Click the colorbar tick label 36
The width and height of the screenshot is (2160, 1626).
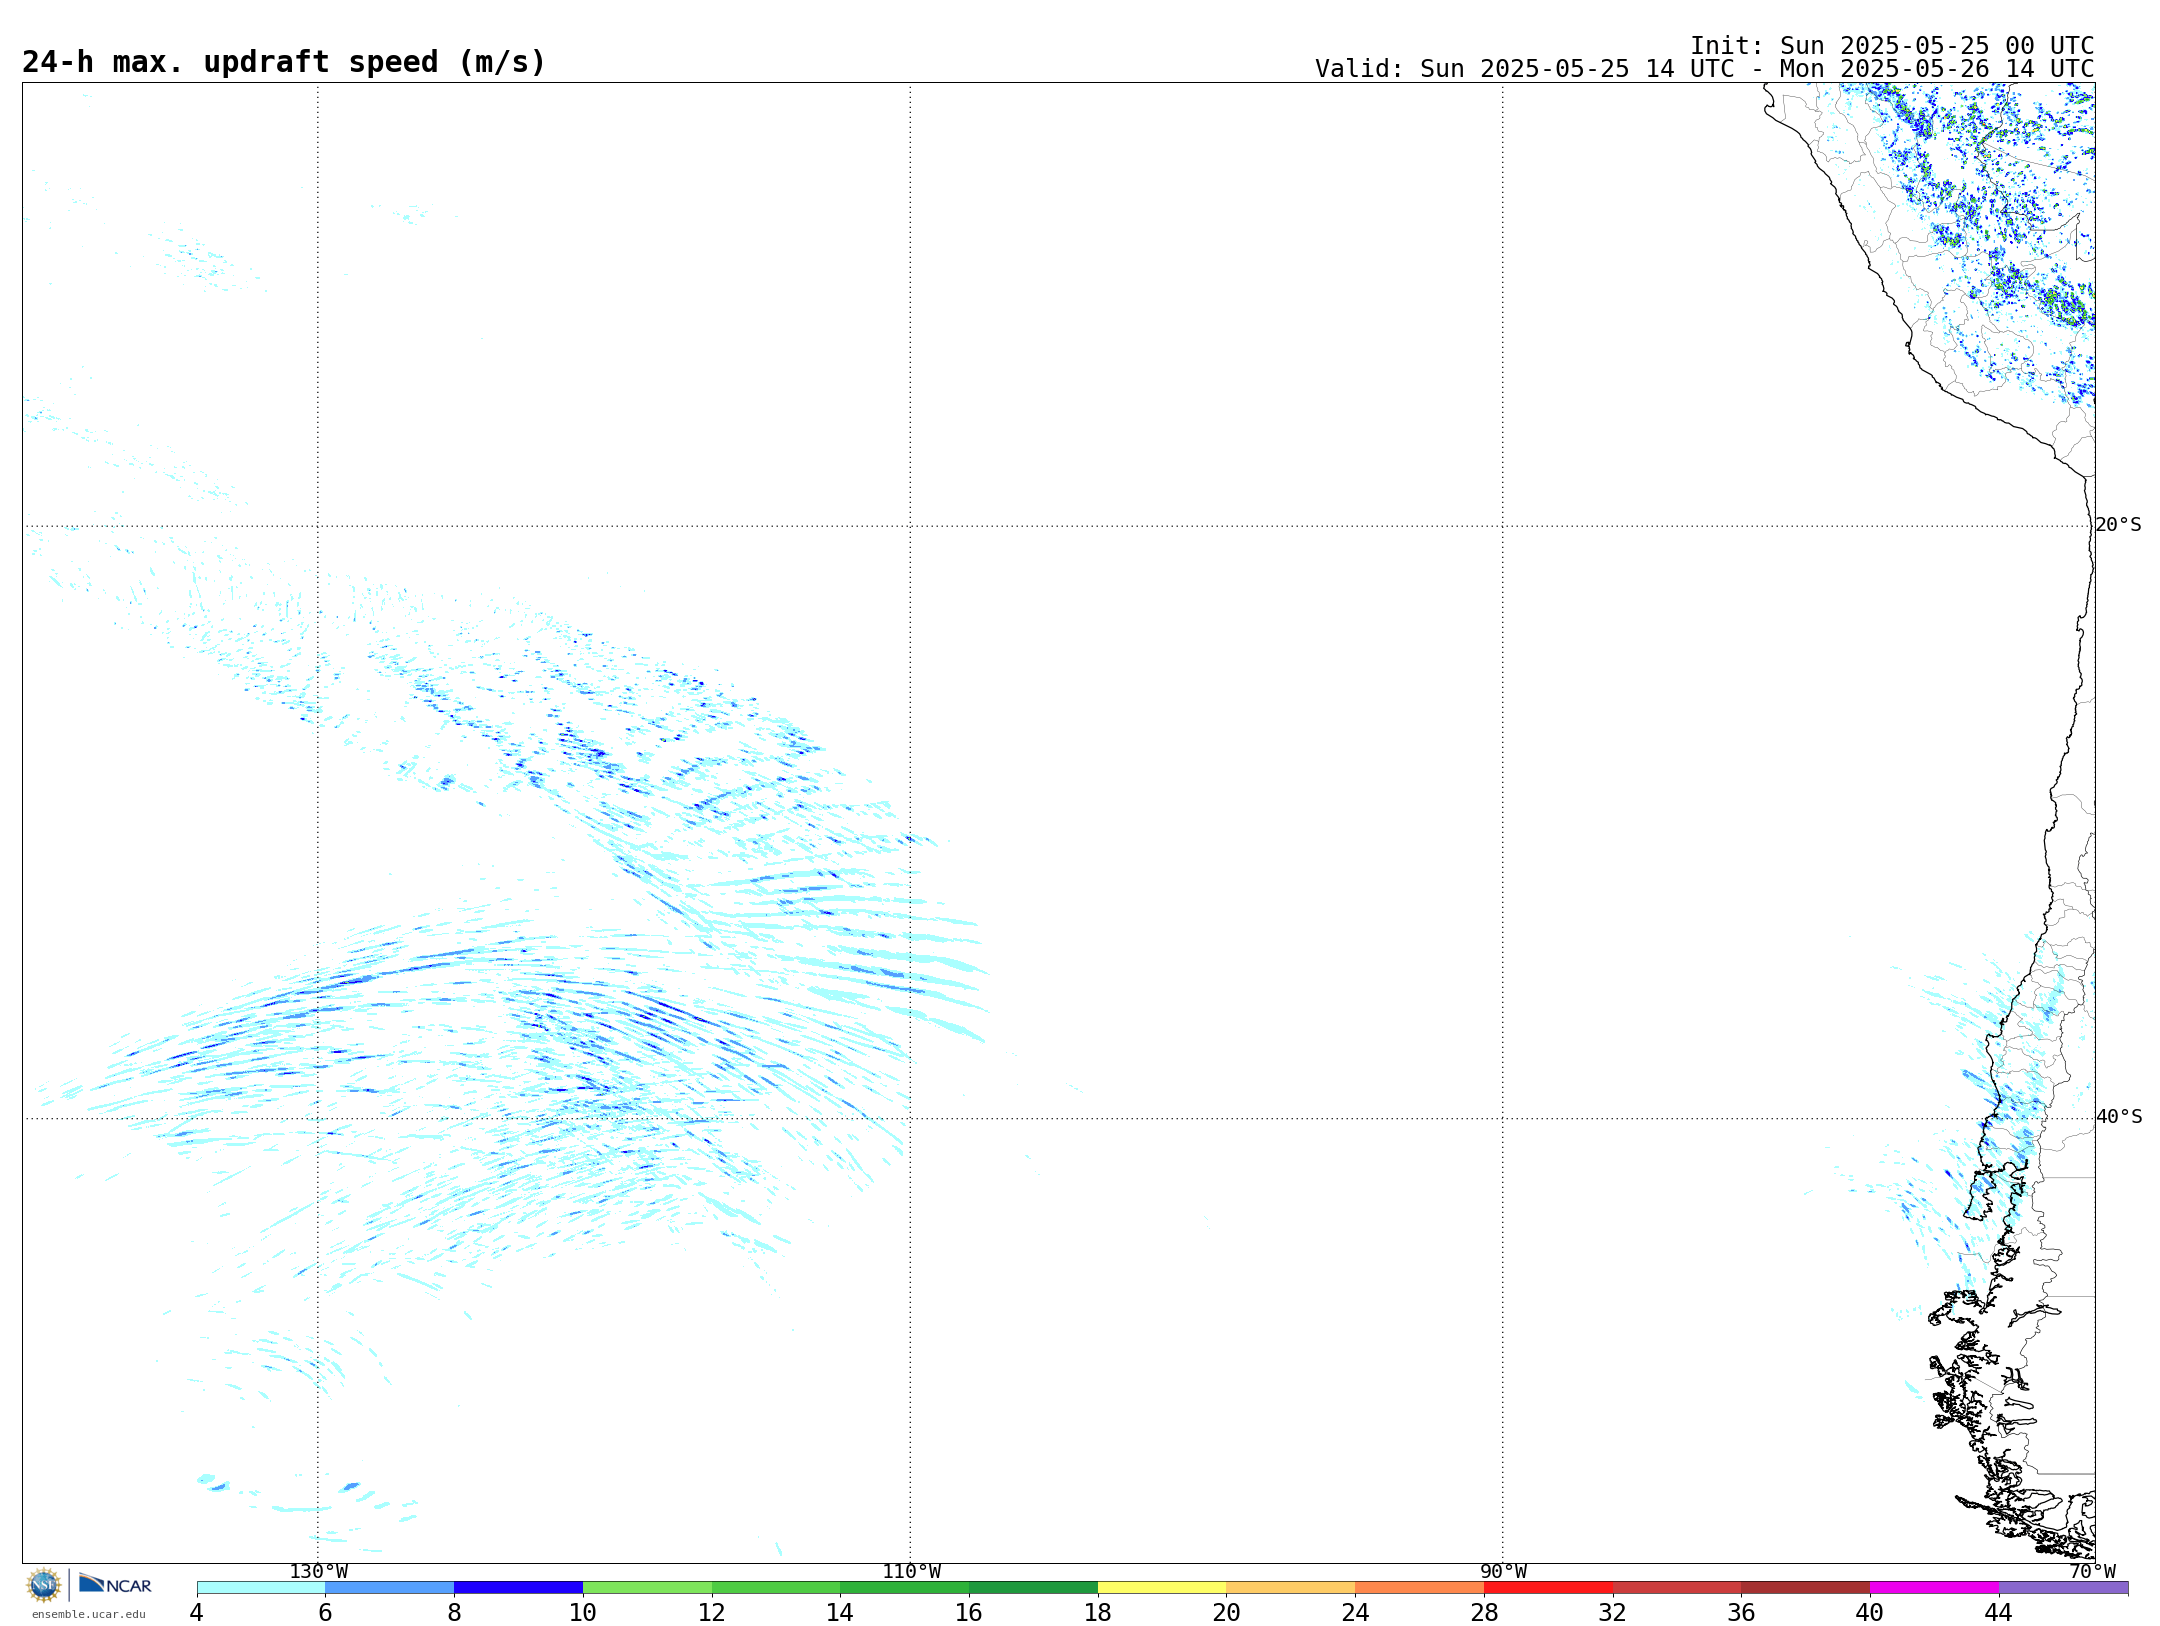click(1741, 1613)
